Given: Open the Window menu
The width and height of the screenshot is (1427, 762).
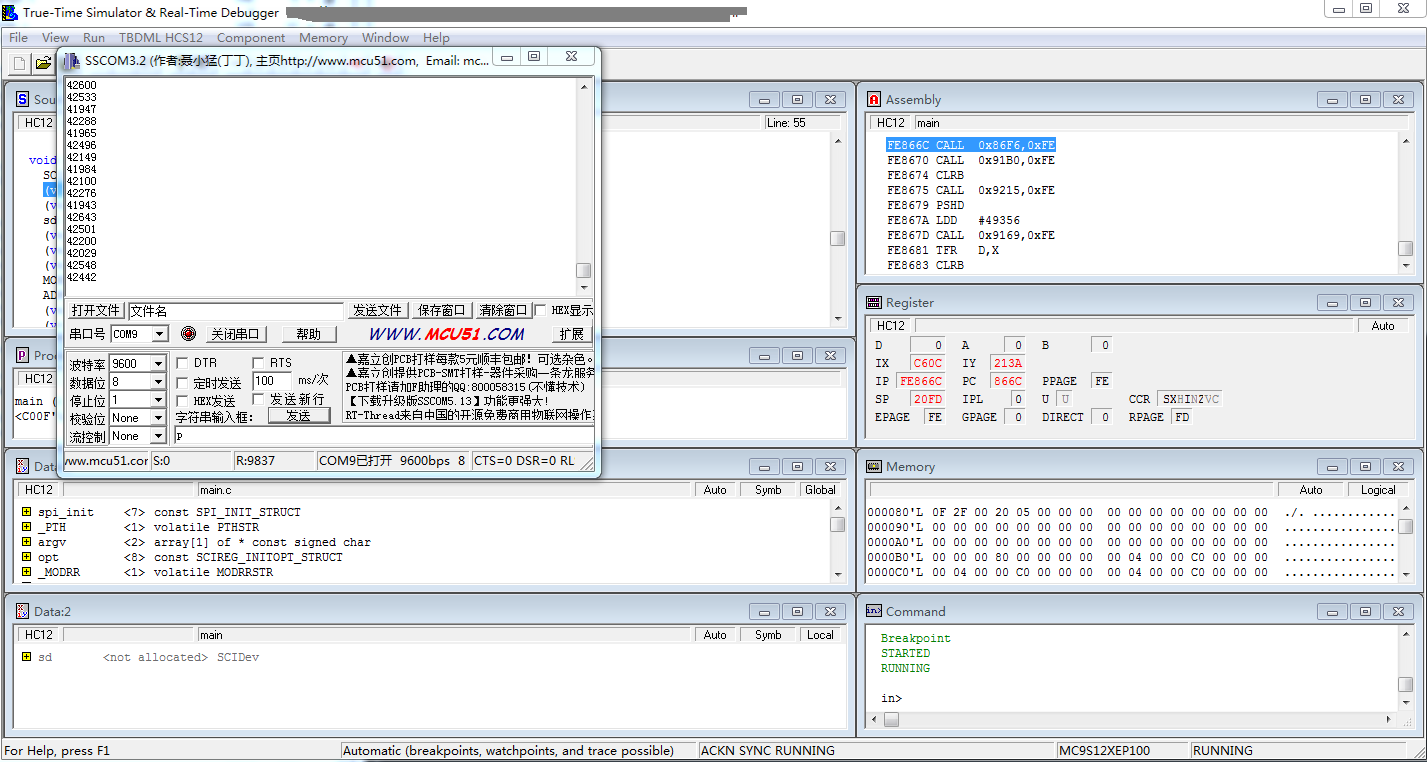Looking at the screenshot, I should click(385, 38).
